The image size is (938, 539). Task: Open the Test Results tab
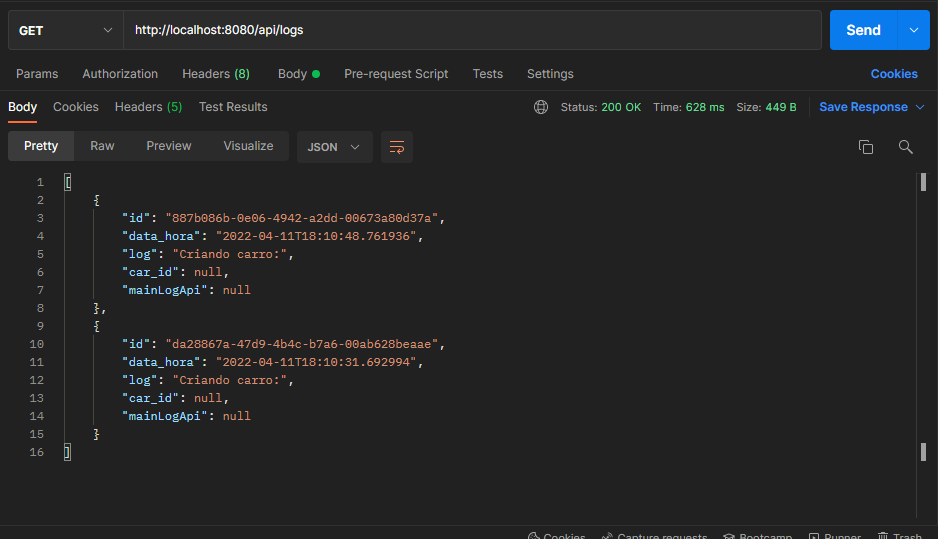[x=233, y=107]
